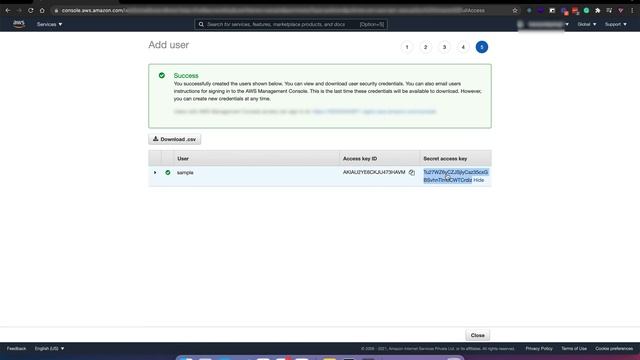
Task: Click the access key ID AKIAU2YE6CKJU473HAVM
Action: click(374, 172)
